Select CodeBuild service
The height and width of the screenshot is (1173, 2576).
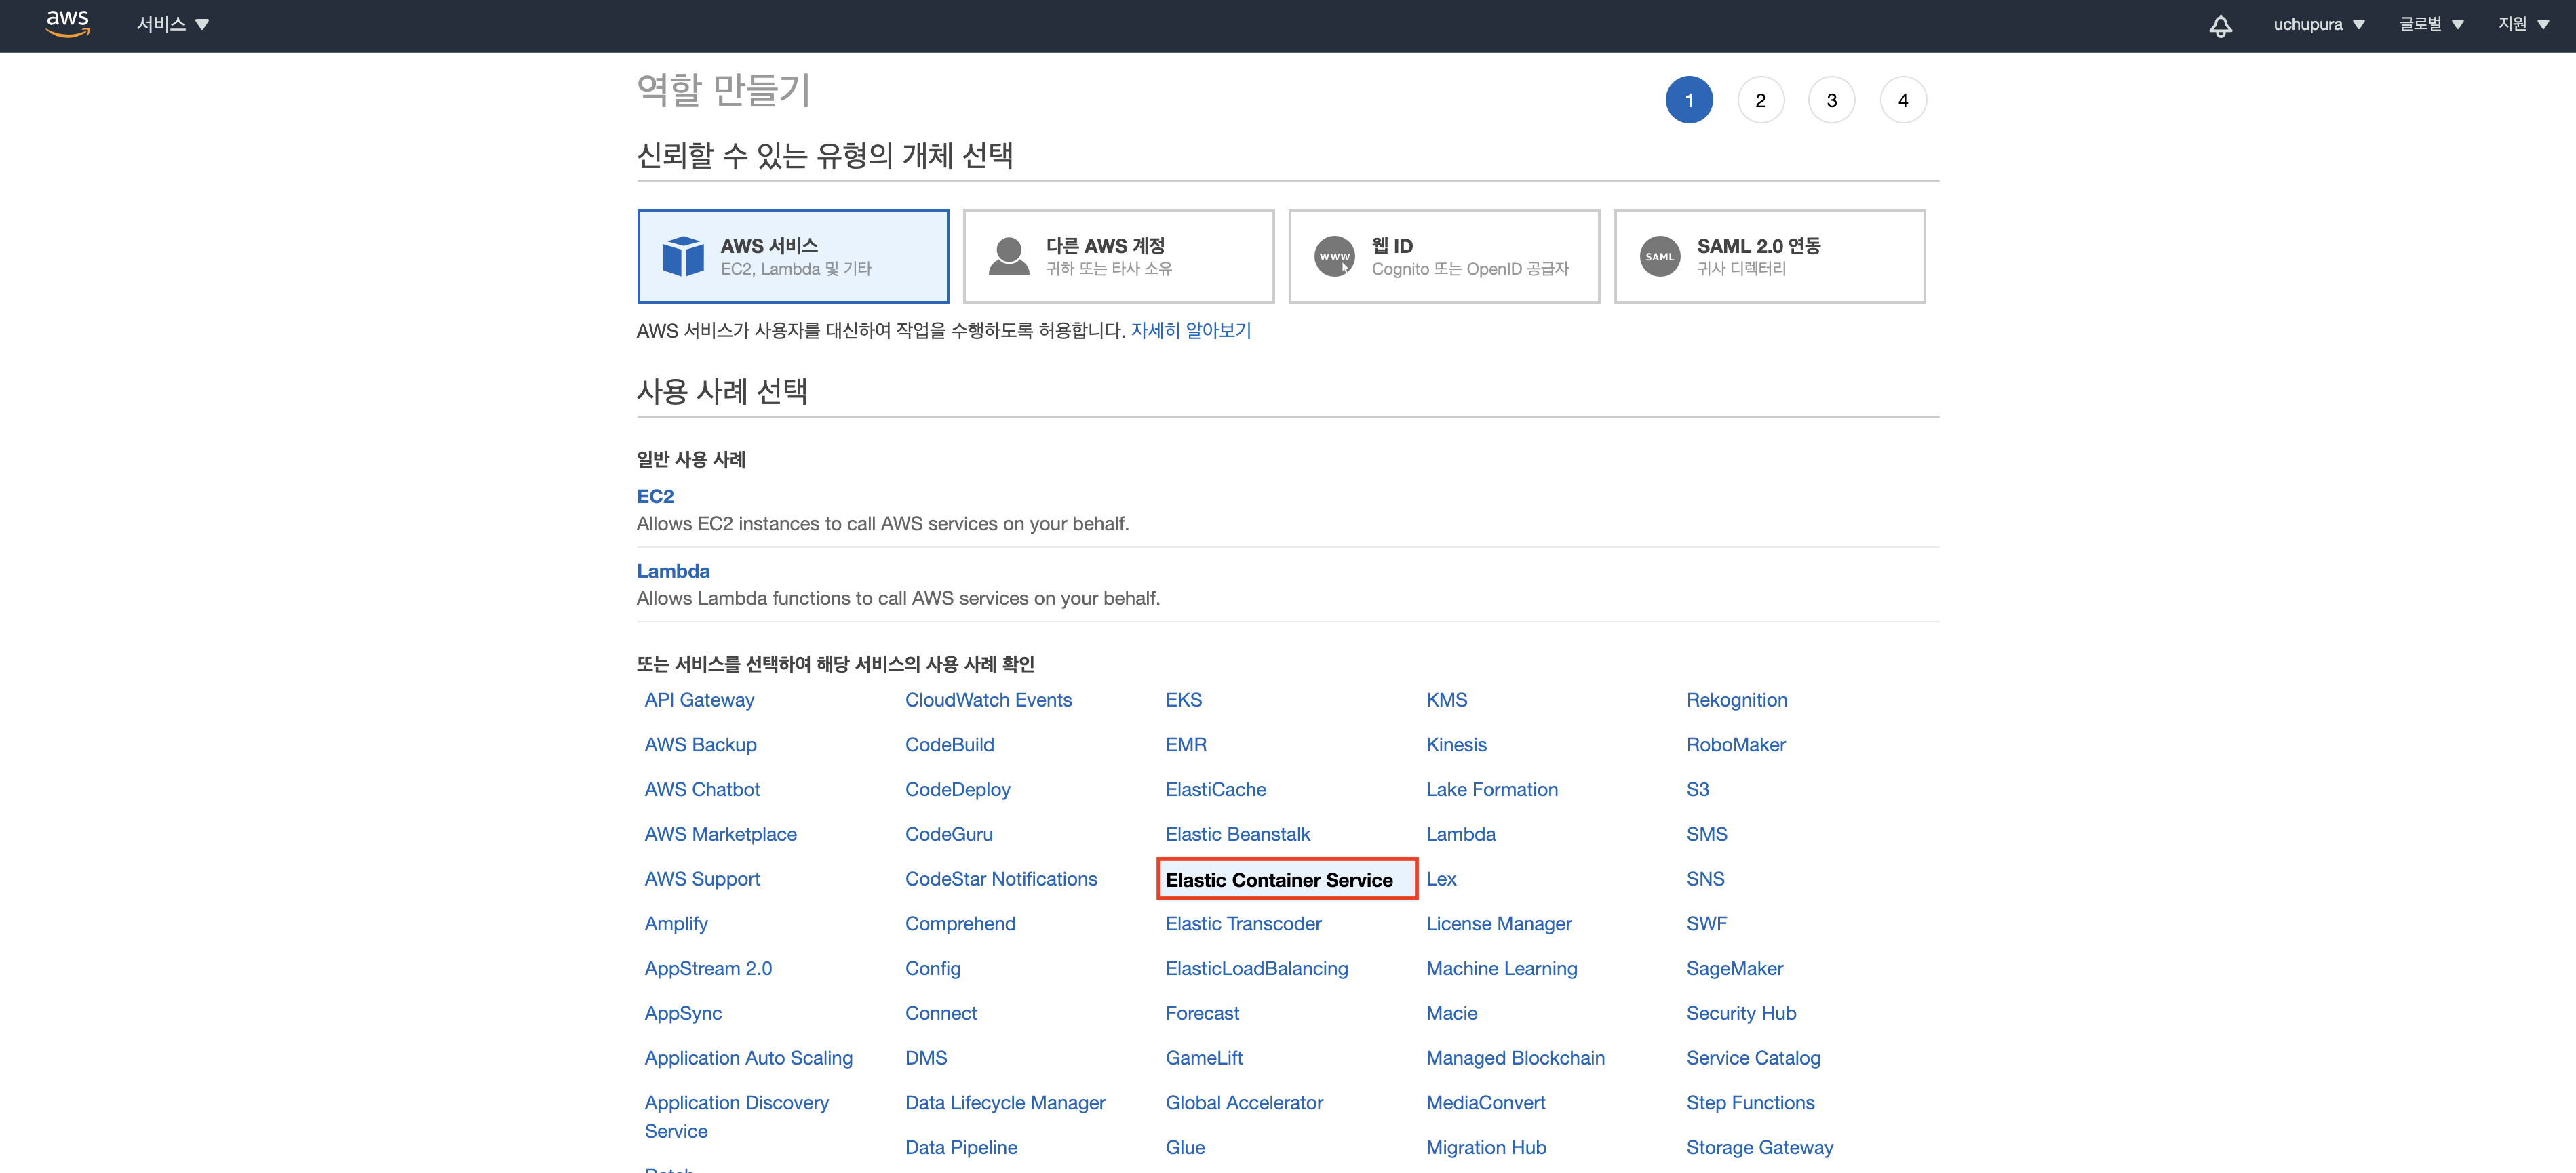click(x=949, y=745)
